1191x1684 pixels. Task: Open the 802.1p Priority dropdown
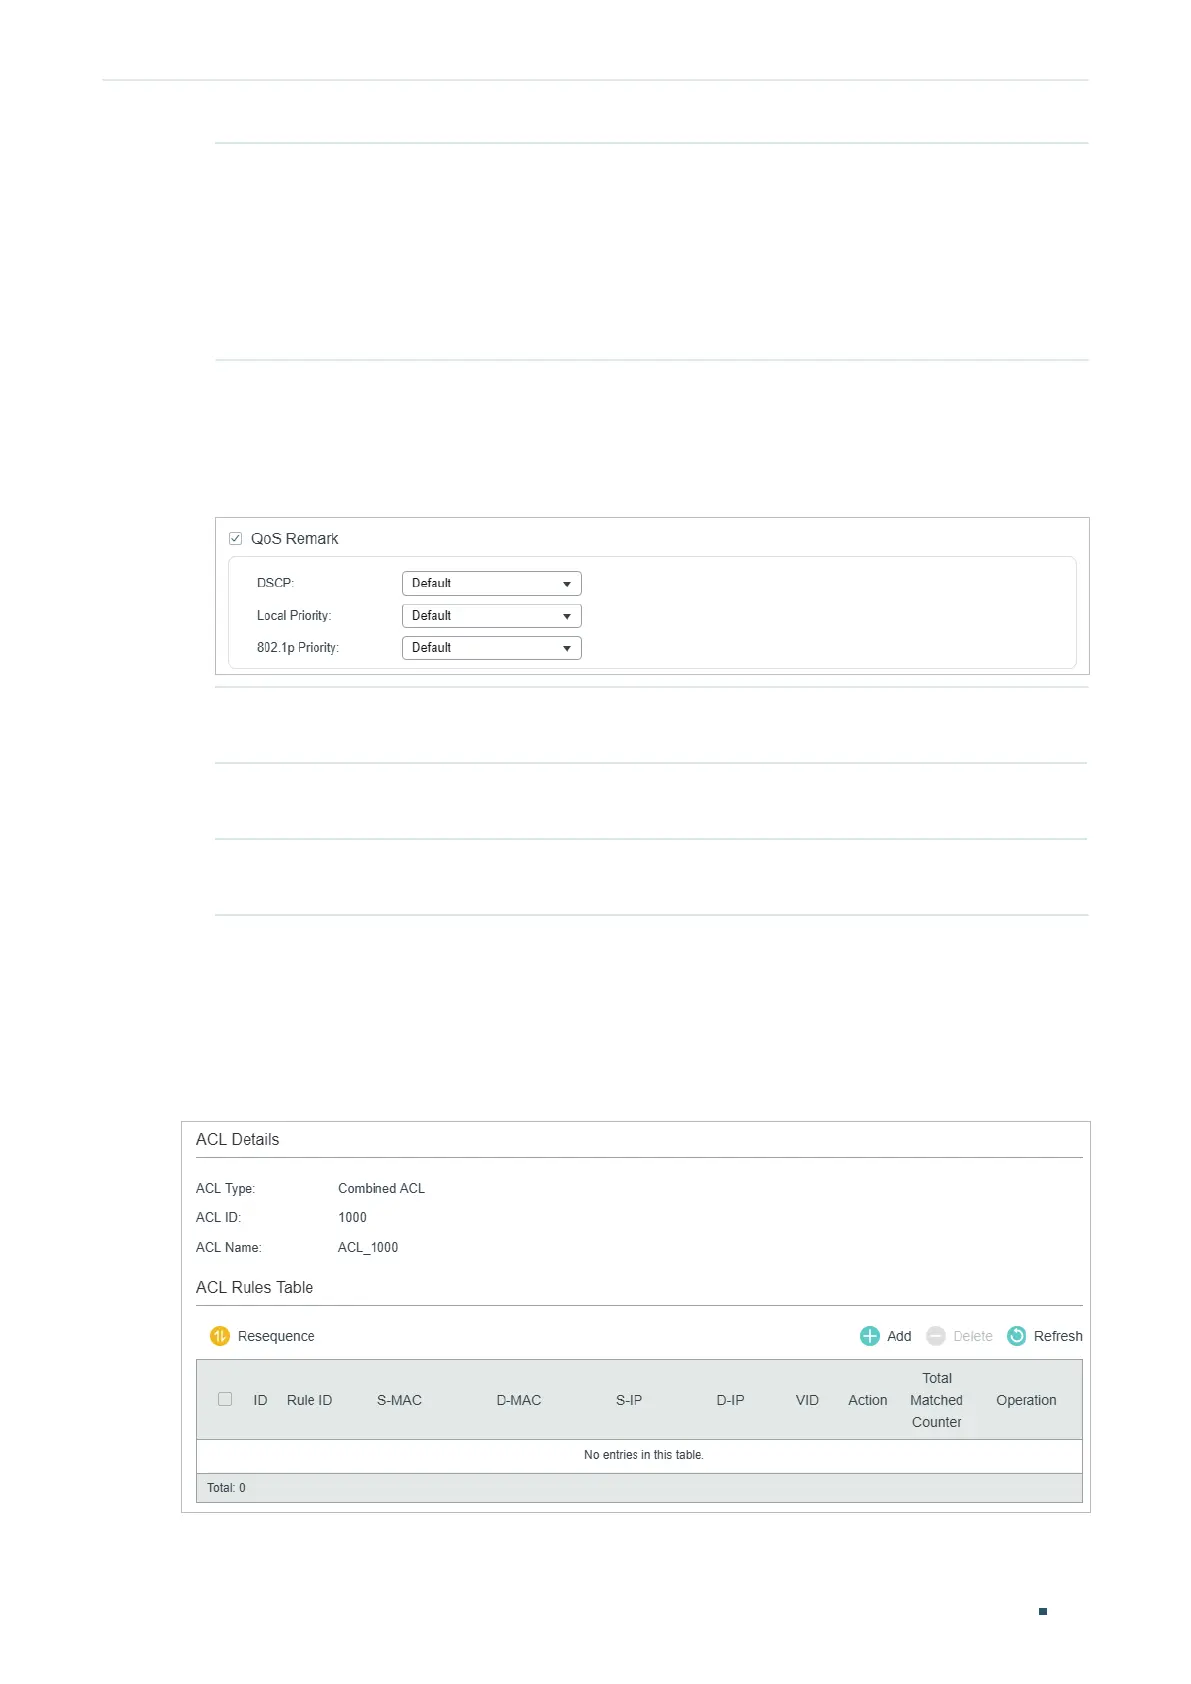point(491,648)
